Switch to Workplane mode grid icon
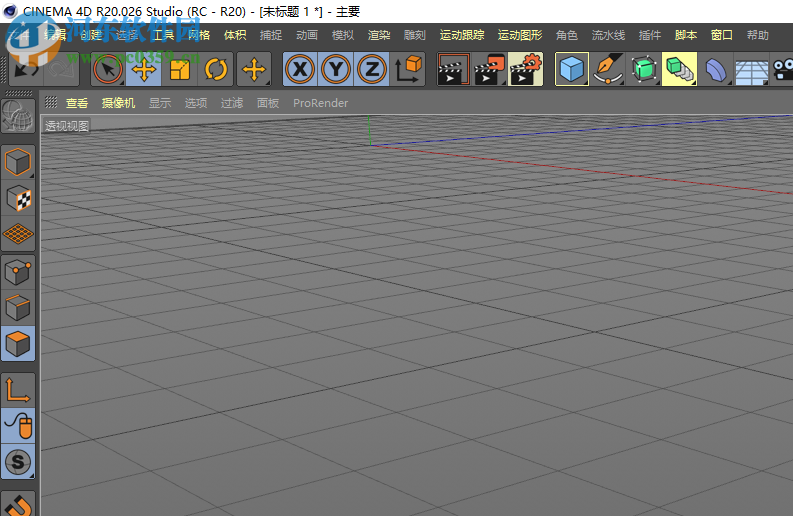This screenshot has height=516, width=793. click(18, 234)
